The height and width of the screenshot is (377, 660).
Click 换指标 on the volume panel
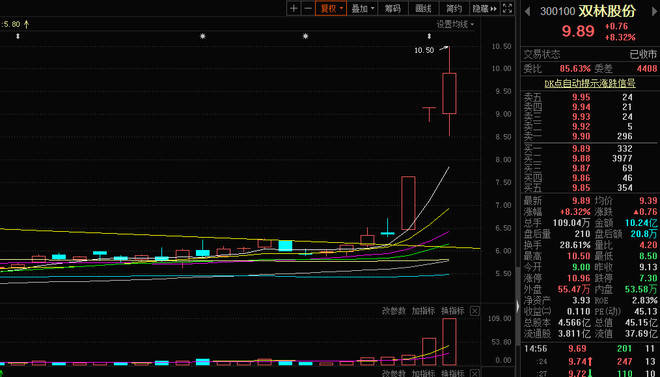coord(452,311)
